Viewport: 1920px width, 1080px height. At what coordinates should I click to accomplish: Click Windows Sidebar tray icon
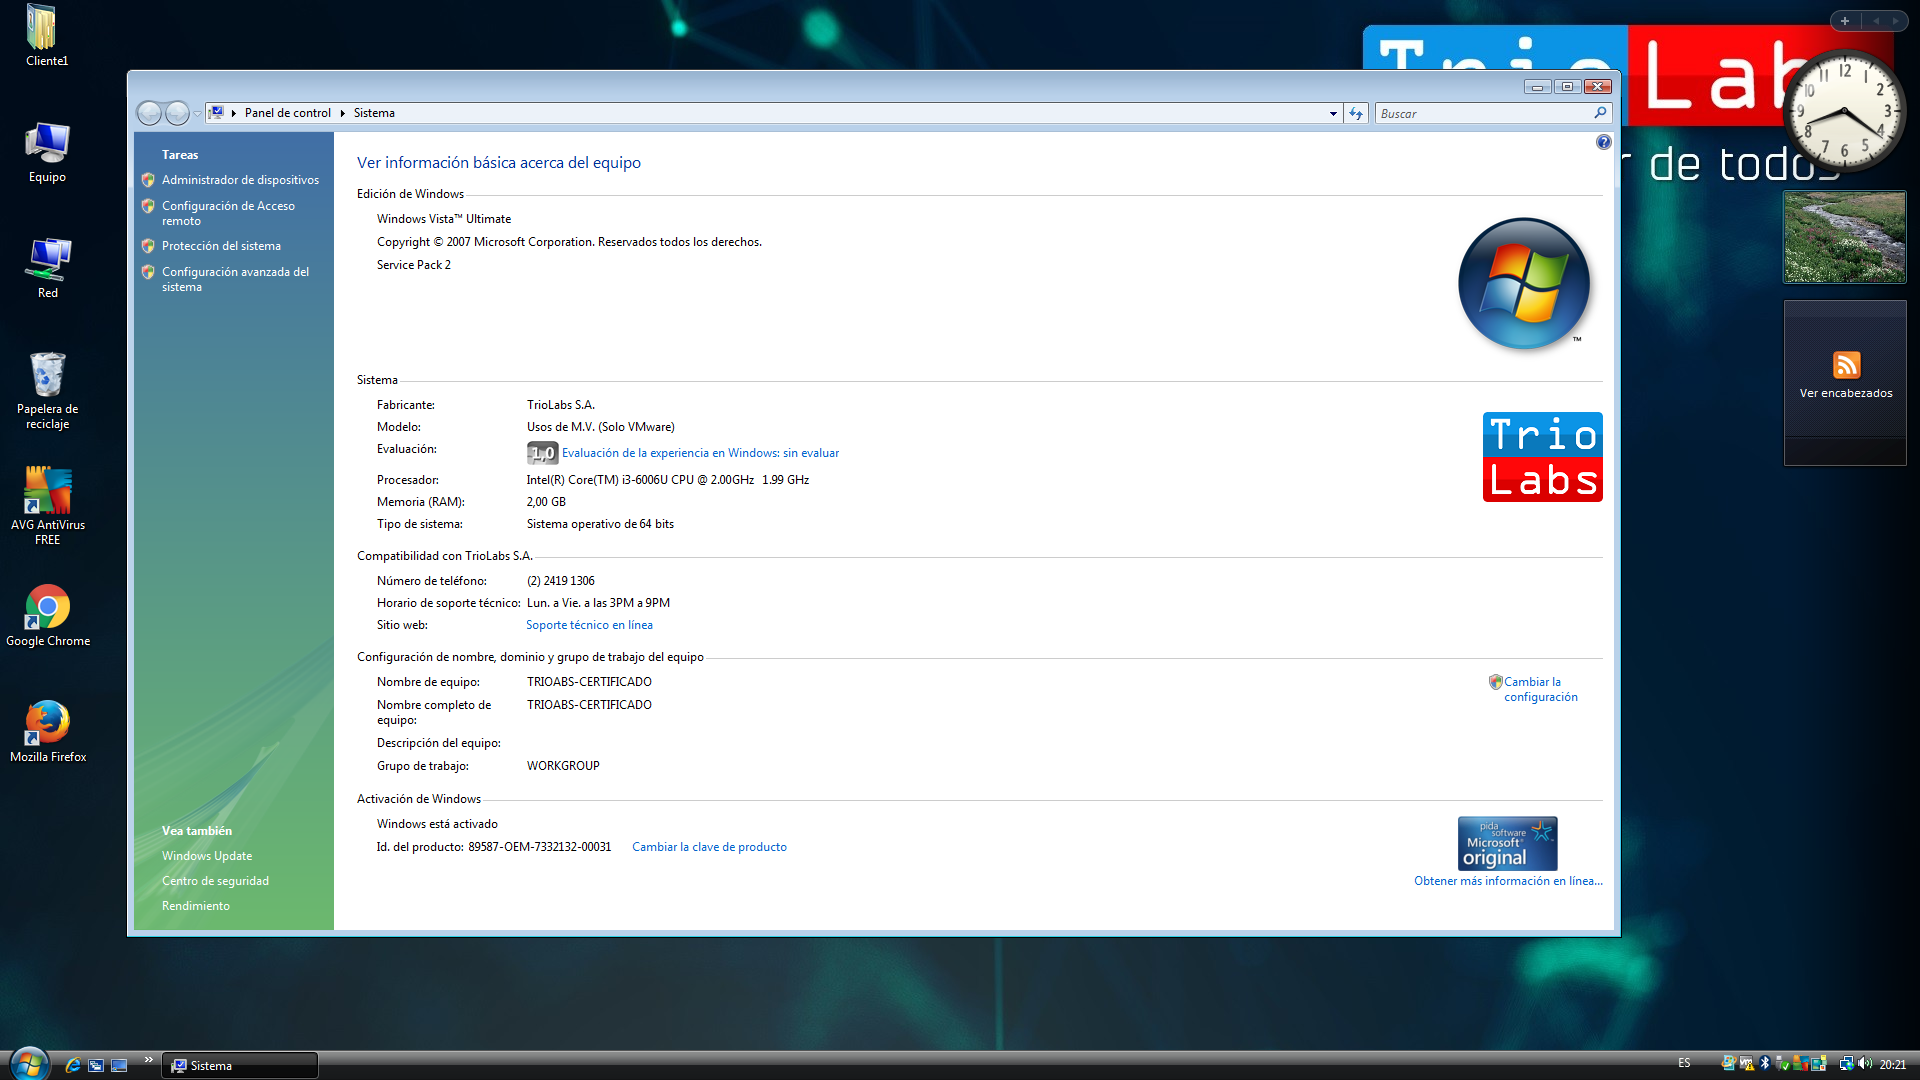[x=1819, y=1063]
